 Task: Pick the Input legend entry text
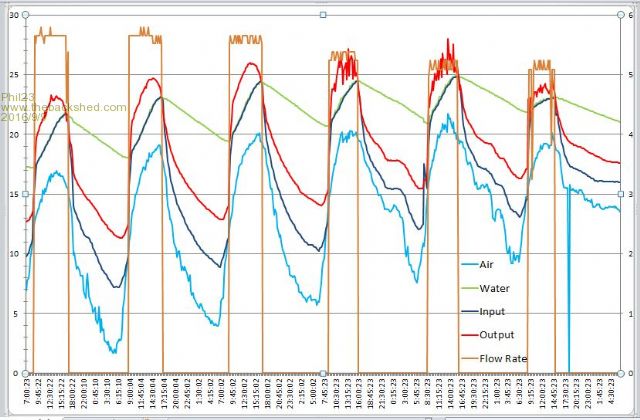(x=493, y=311)
